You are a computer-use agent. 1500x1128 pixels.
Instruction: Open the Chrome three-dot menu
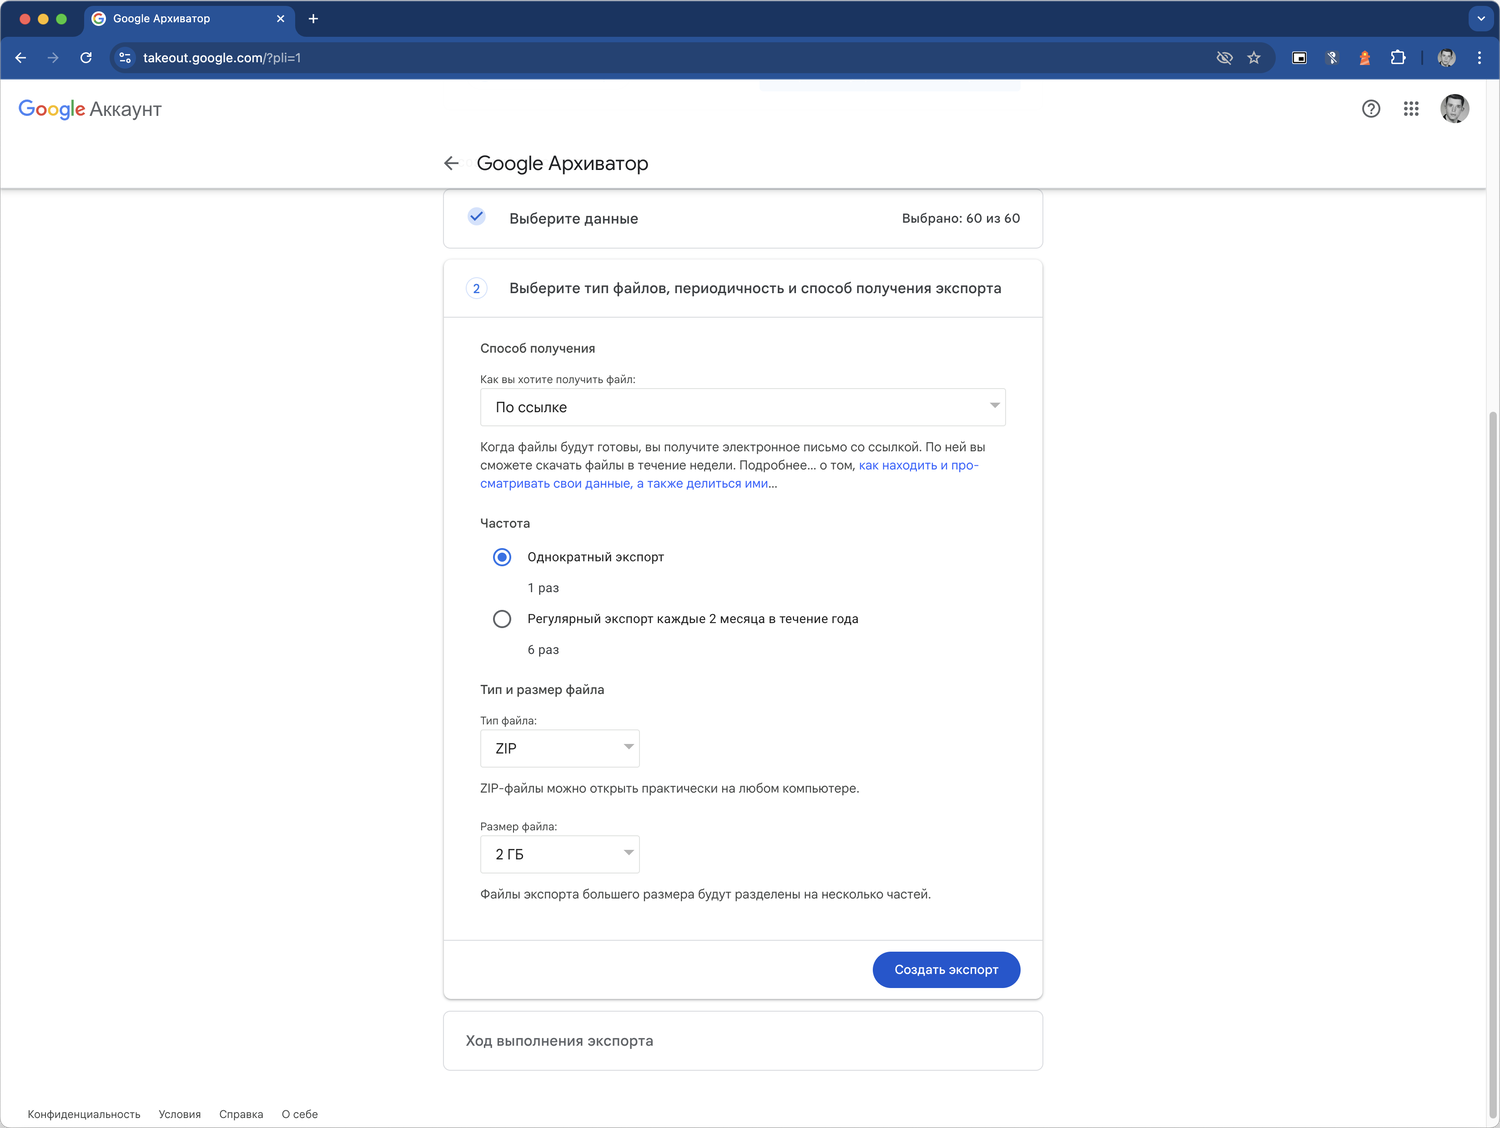[x=1479, y=58]
